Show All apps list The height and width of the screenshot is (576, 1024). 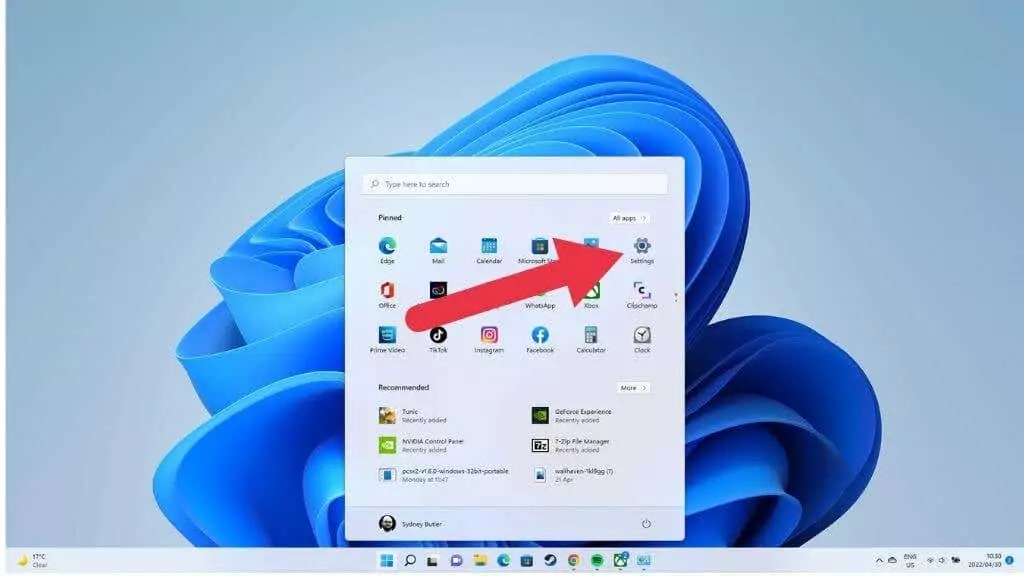coord(629,218)
